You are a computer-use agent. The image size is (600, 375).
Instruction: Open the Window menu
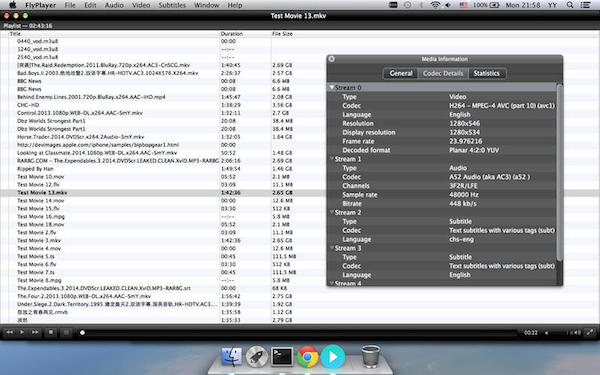click(x=207, y=5)
